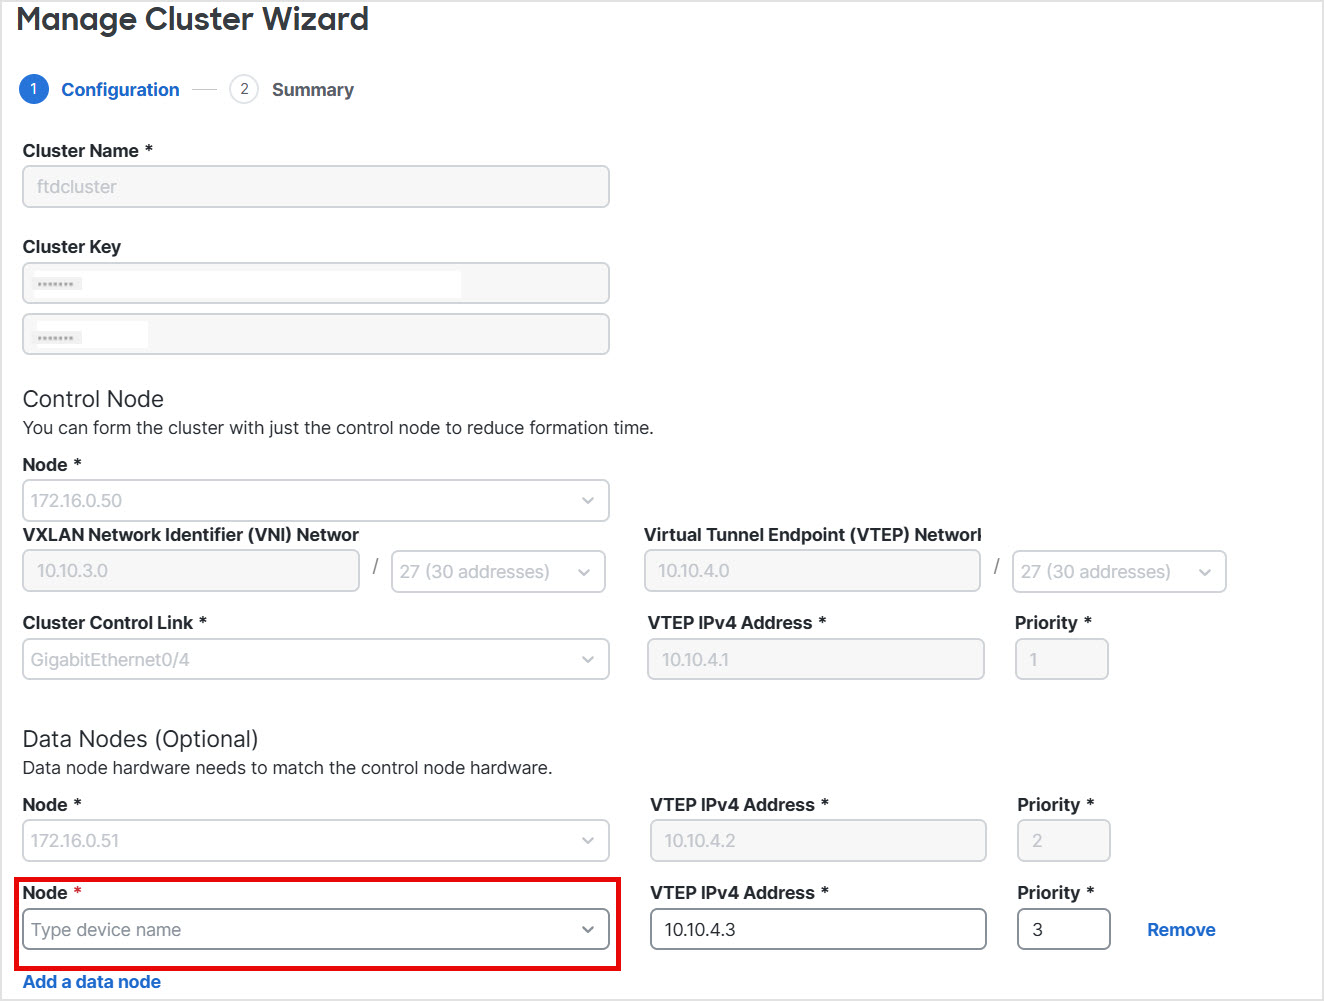Viewport: 1324px width, 1001px height.
Task: Click the ftdcluster Cluster Name field
Action: tap(316, 186)
